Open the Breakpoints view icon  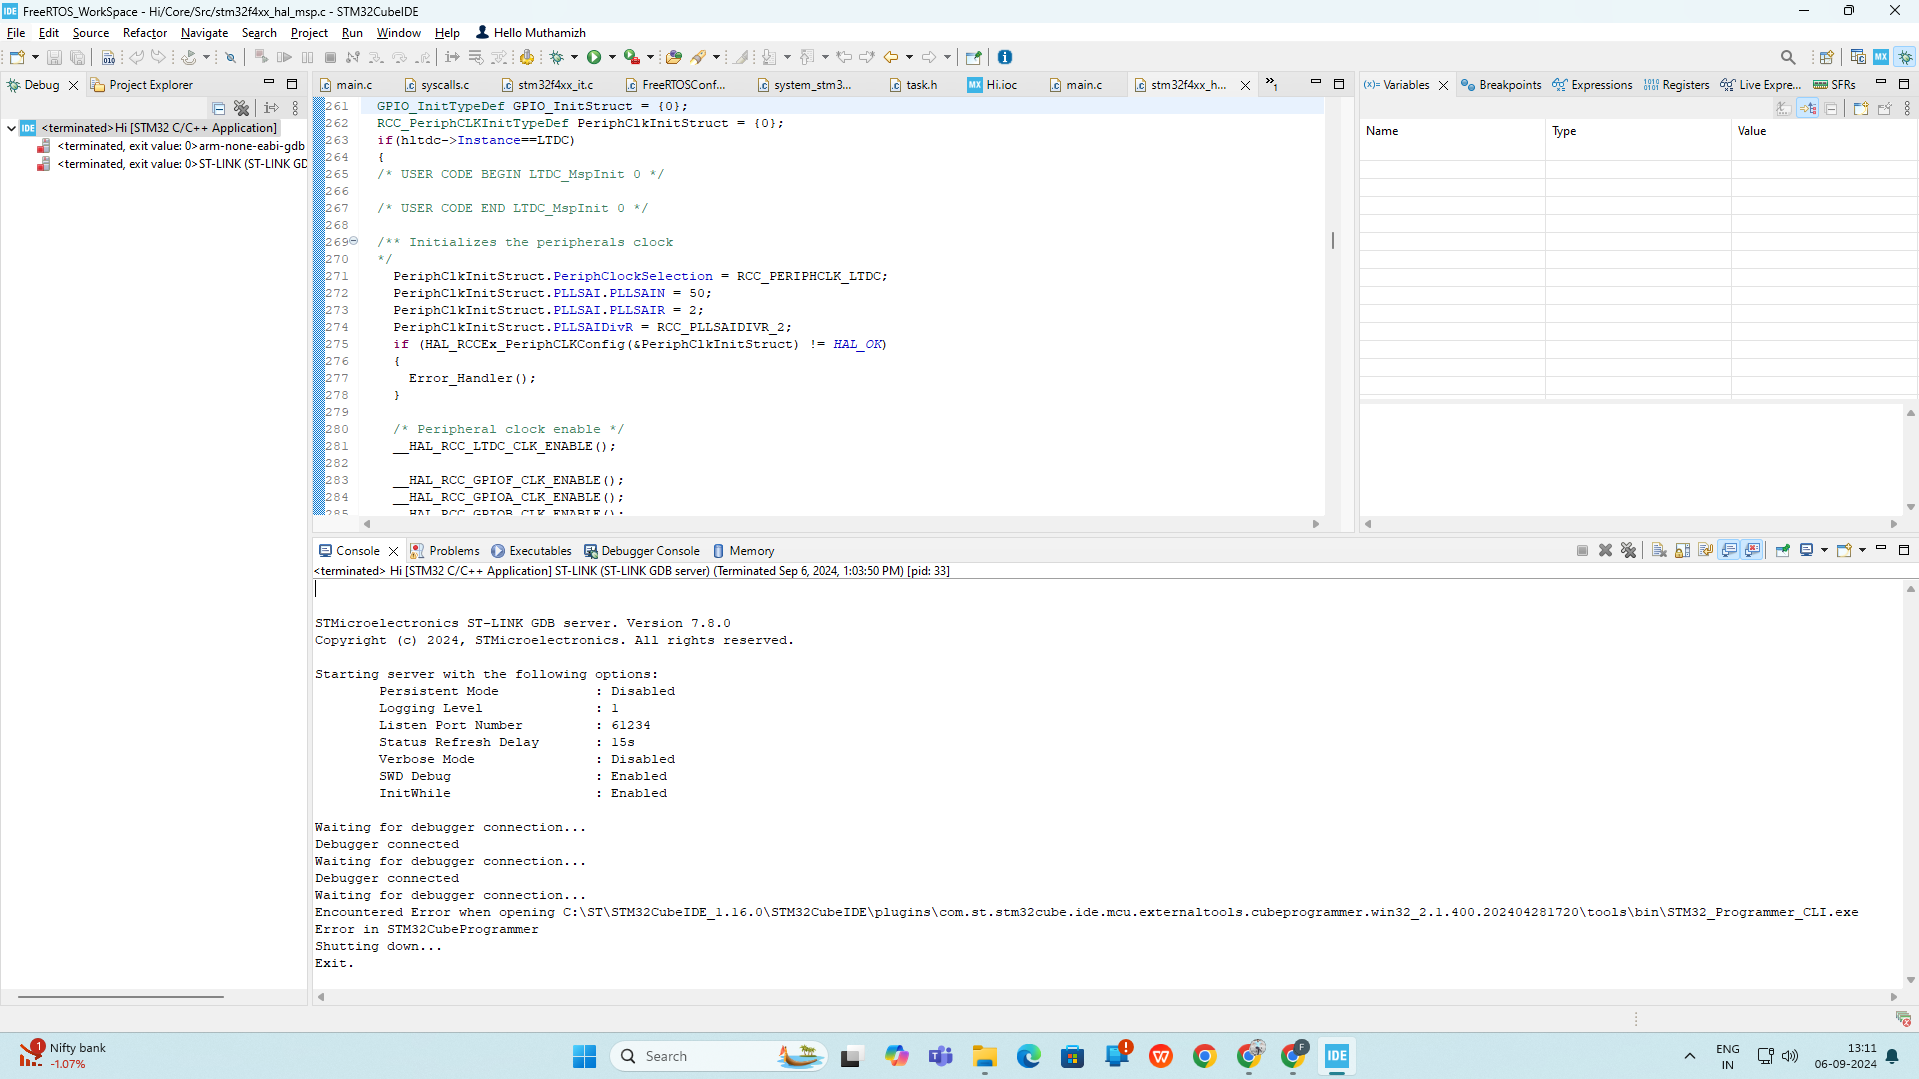pyautogui.click(x=1467, y=84)
